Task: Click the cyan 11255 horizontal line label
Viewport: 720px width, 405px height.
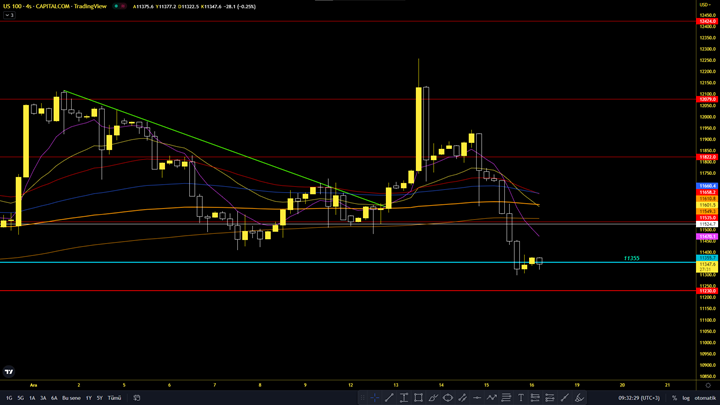Action: tap(631, 258)
